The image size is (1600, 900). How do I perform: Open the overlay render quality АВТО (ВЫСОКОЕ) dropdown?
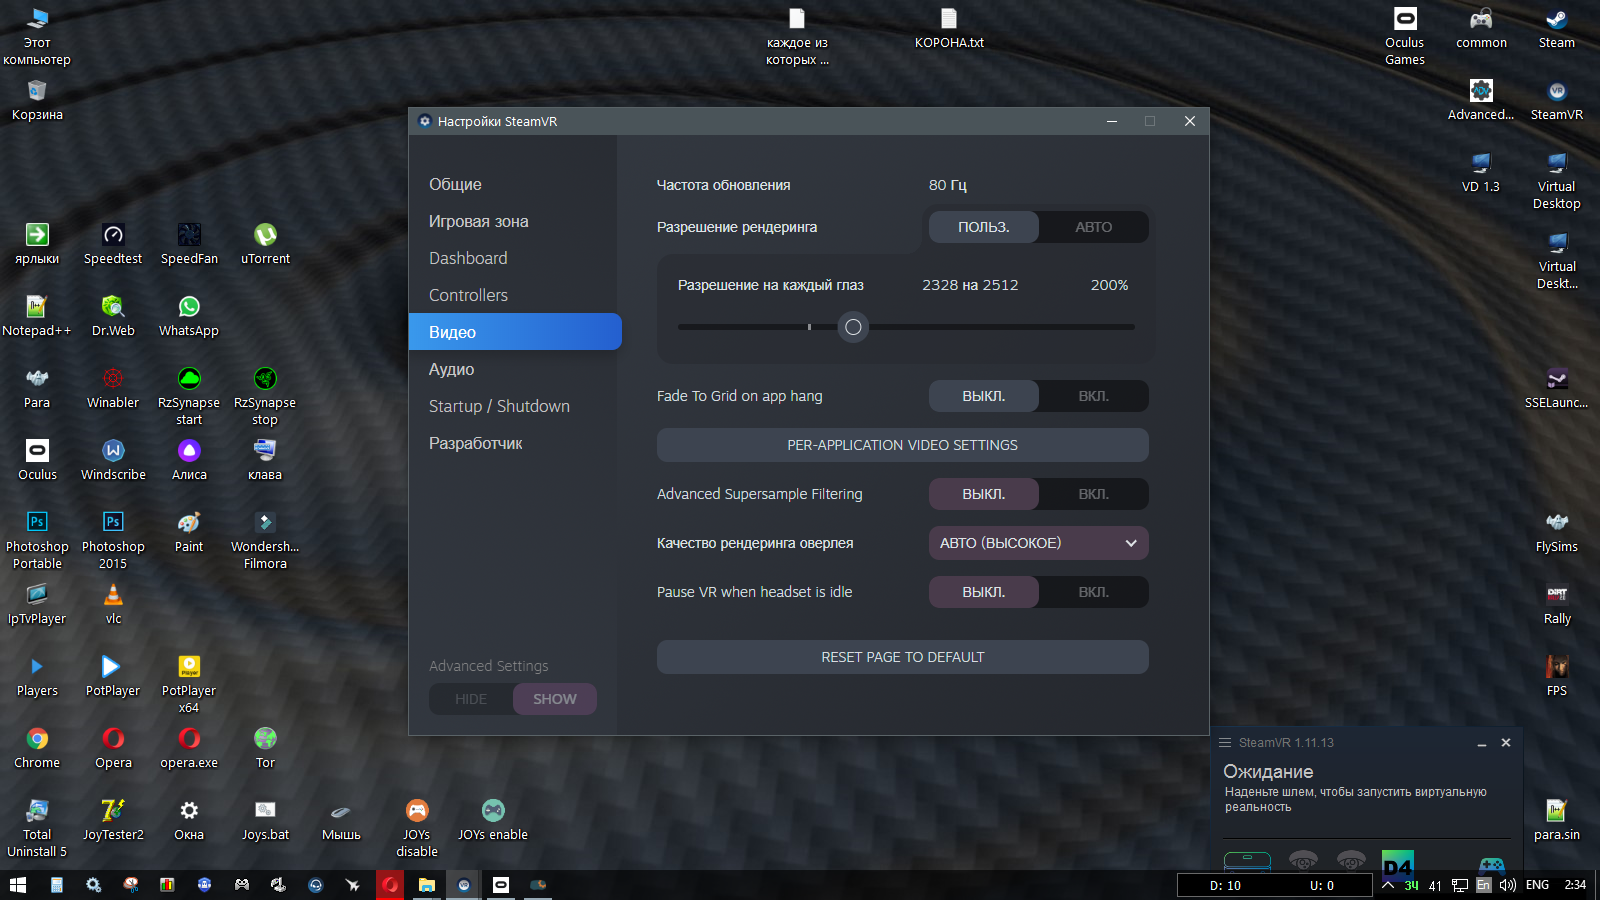coord(1039,543)
